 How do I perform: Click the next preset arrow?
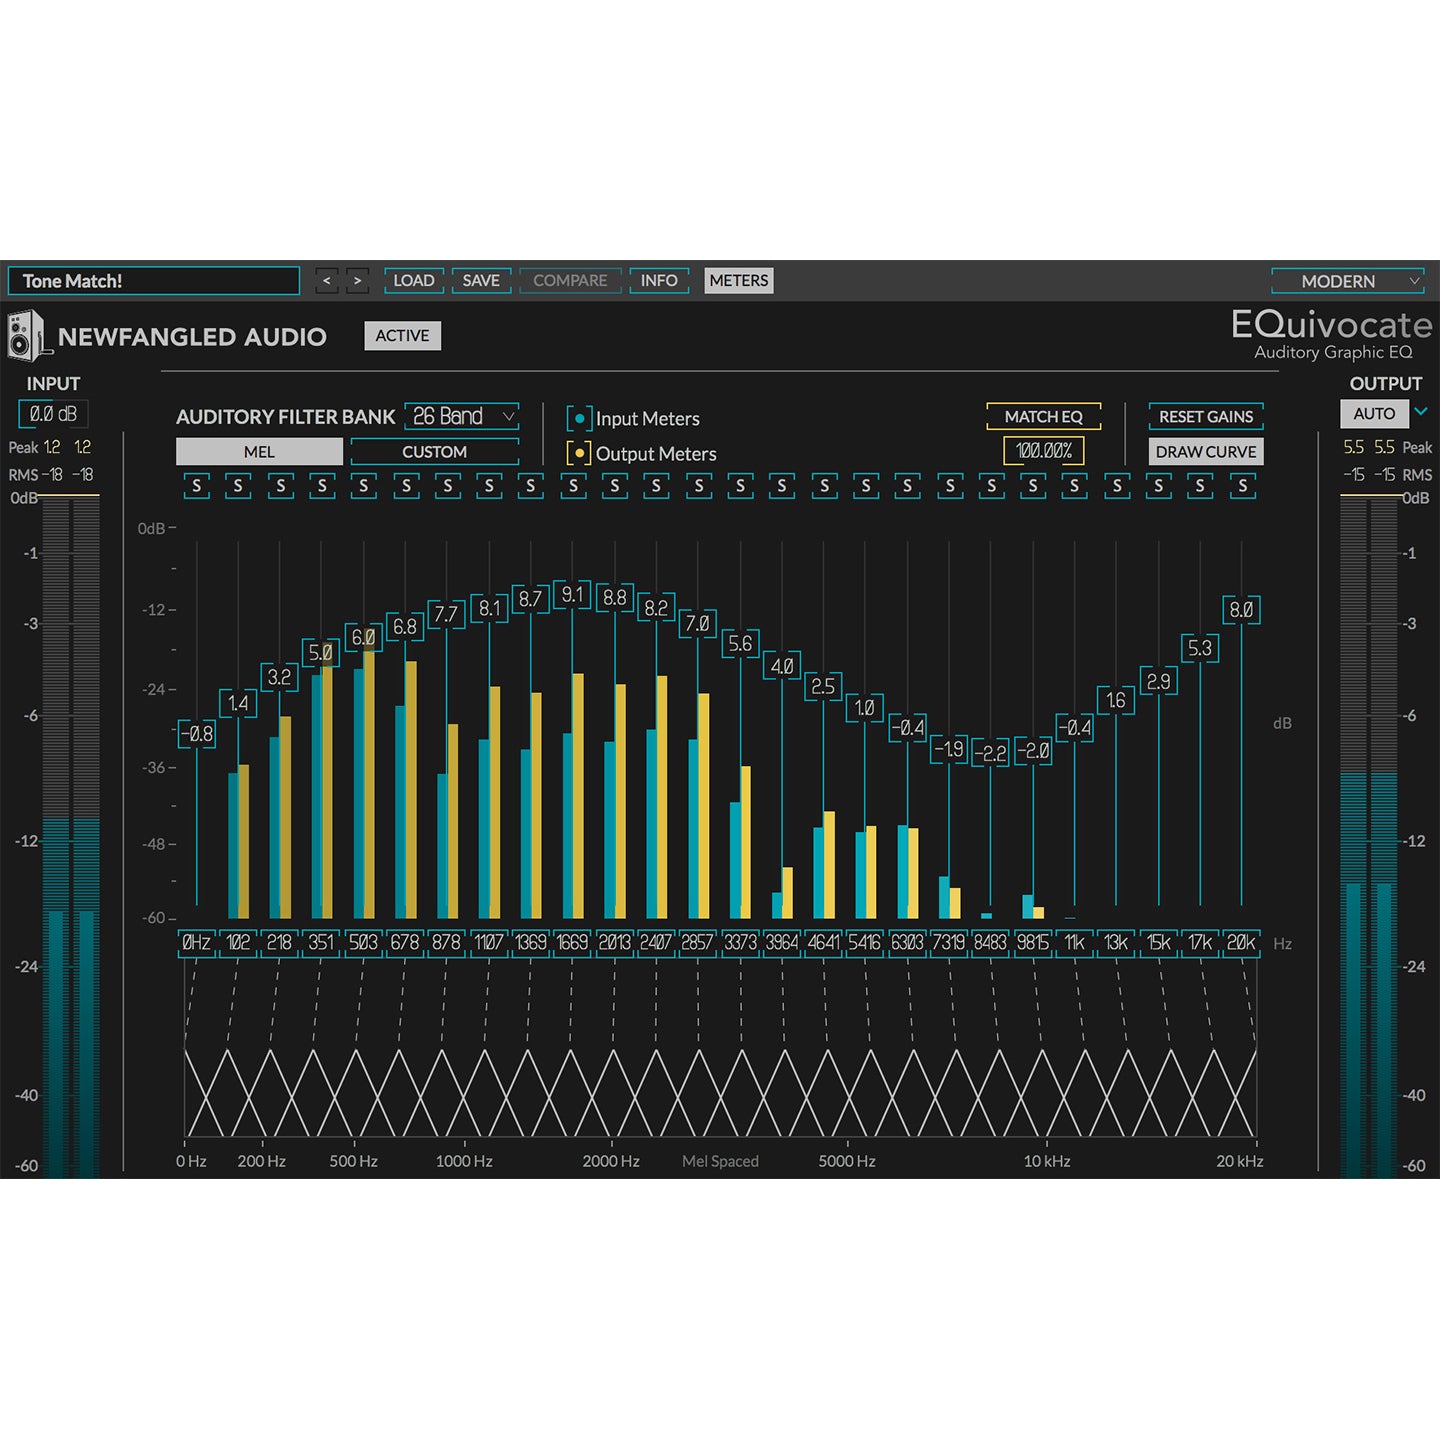tap(357, 281)
